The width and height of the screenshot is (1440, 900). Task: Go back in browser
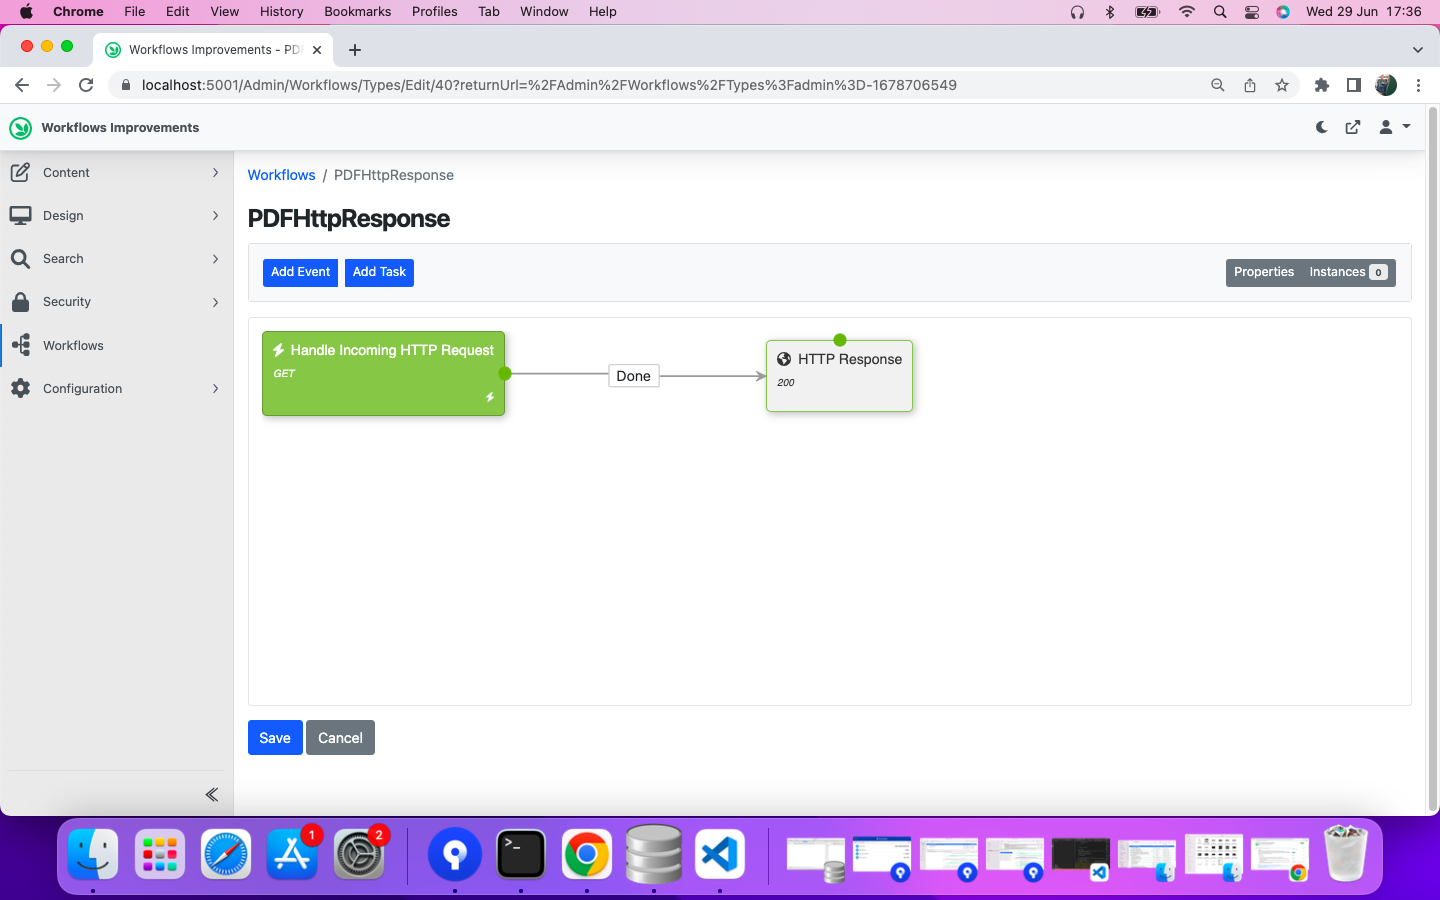[x=22, y=85]
